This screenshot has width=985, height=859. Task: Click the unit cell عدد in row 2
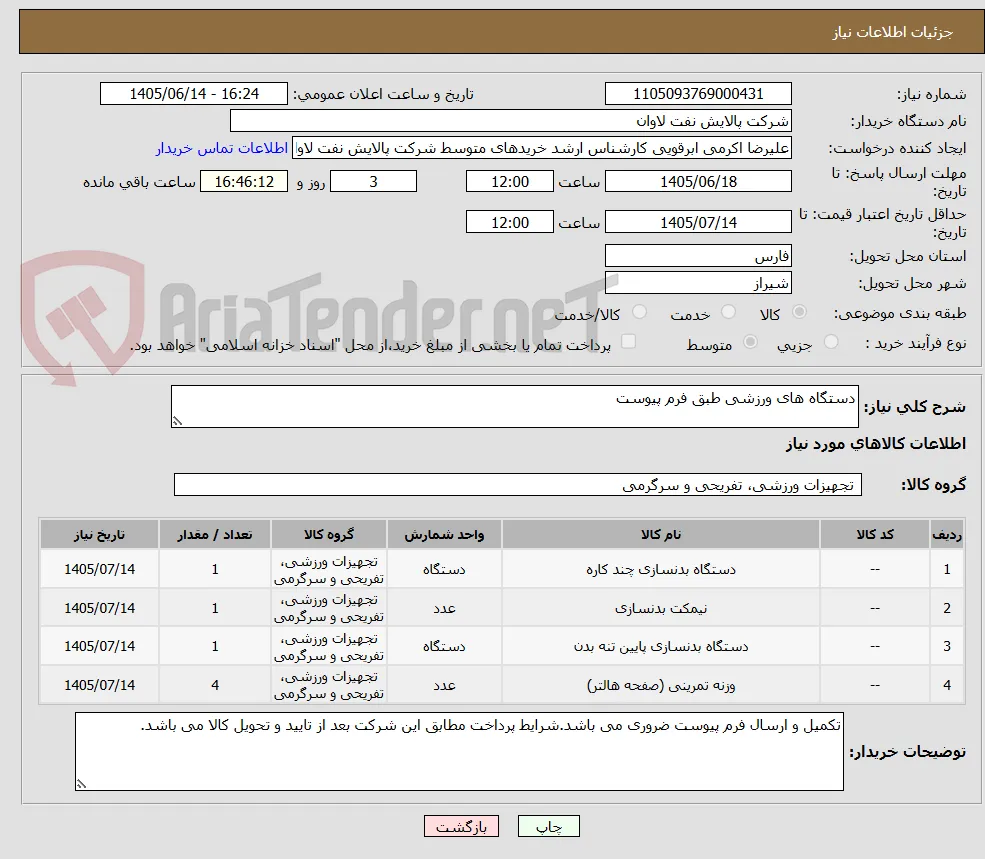pyautogui.click(x=444, y=608)
